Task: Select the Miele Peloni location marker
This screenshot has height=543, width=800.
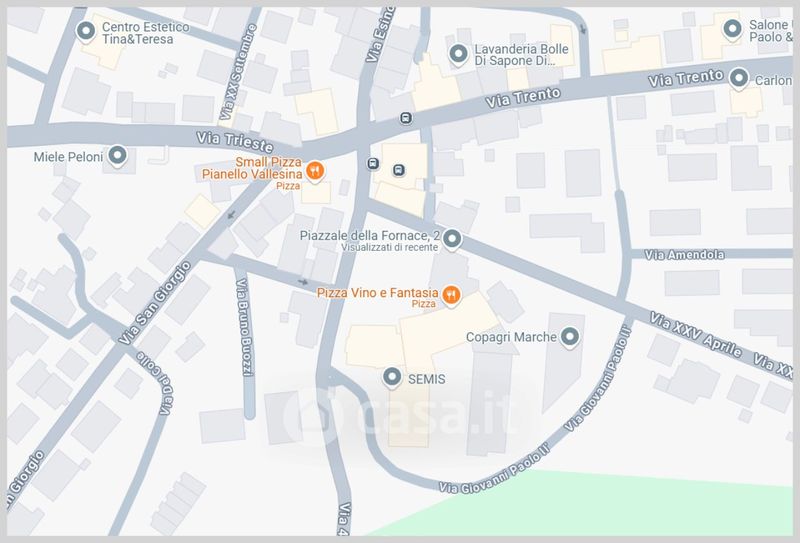Action: pos(117,155)
